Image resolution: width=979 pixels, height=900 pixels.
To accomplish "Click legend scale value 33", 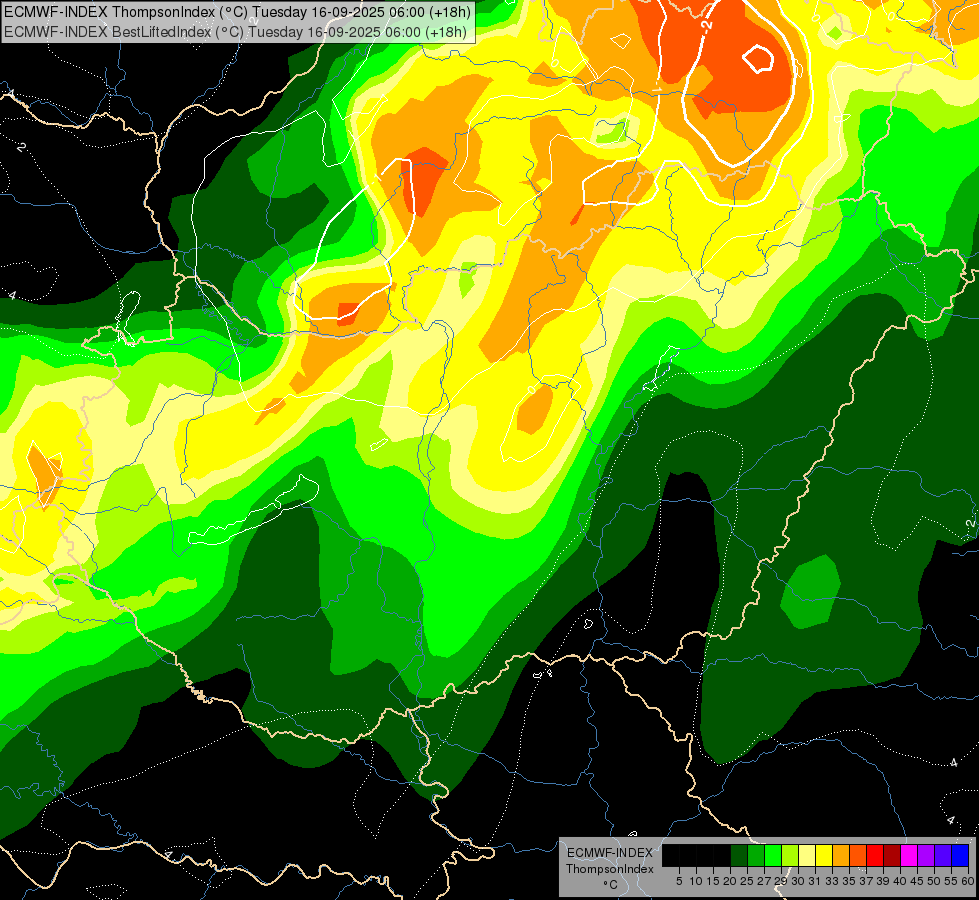I will (832, 881).
